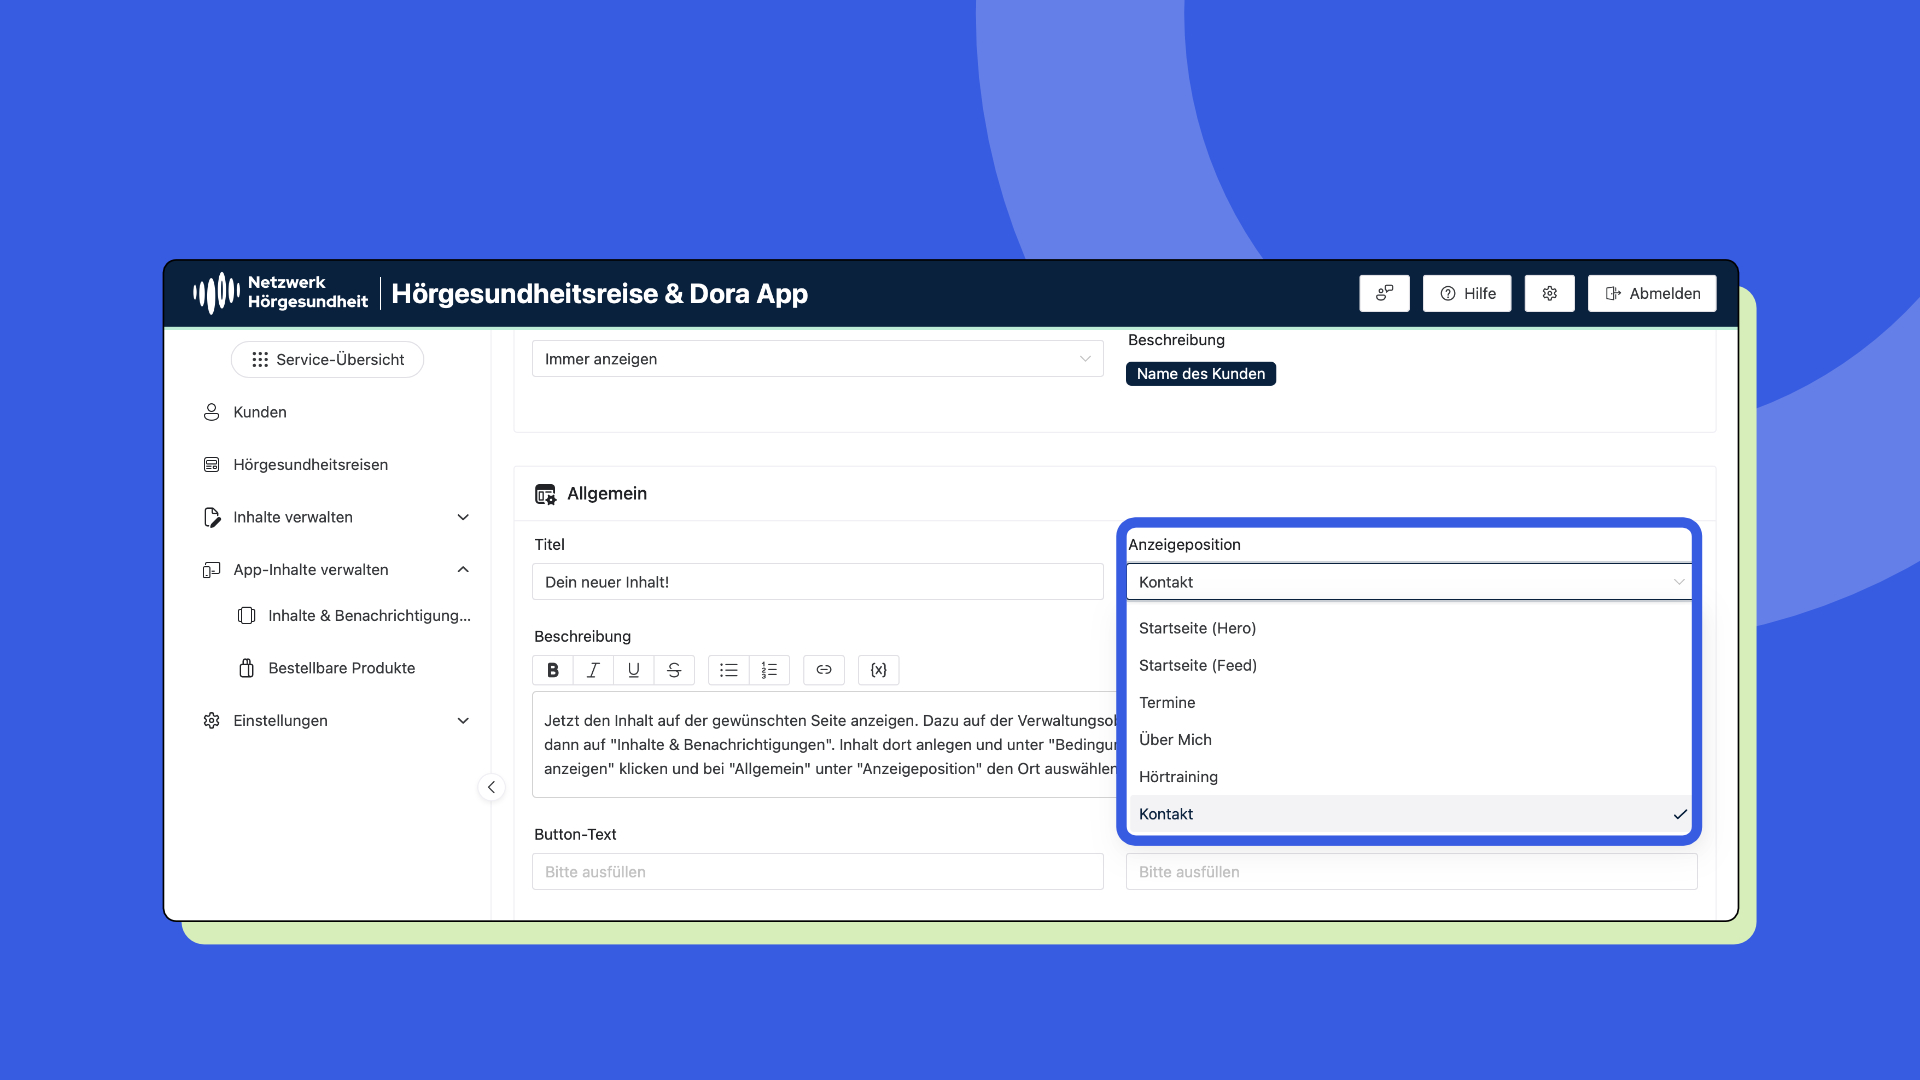1920x1080 pixels.
Task: Insert a bulleted list
Action: click(x=728, y=670)
